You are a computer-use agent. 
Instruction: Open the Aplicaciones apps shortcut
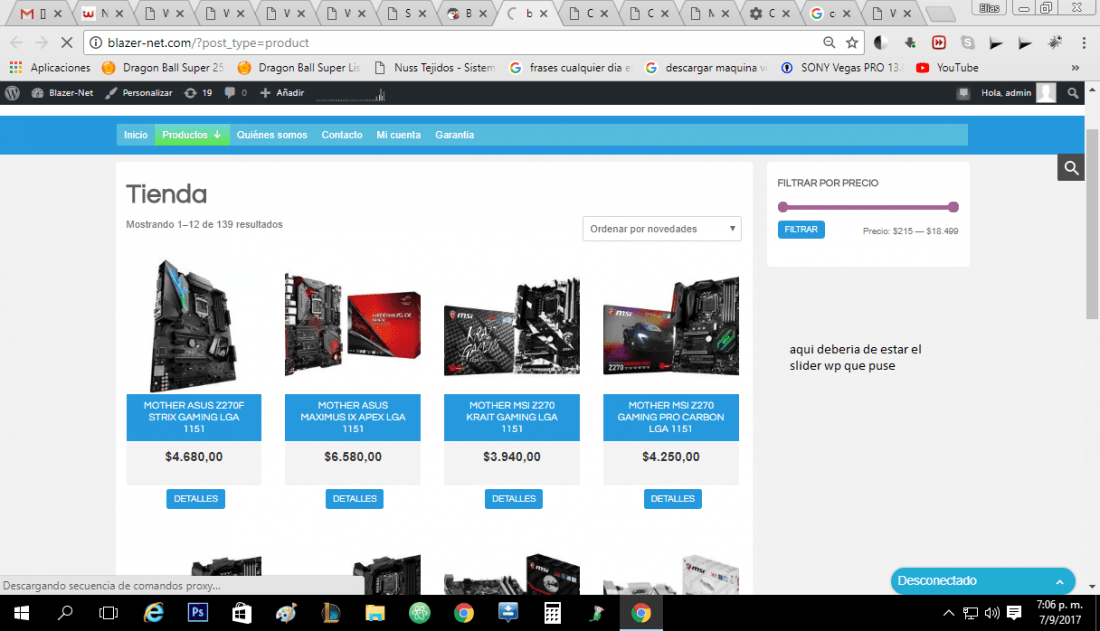(x=50, y=67)
